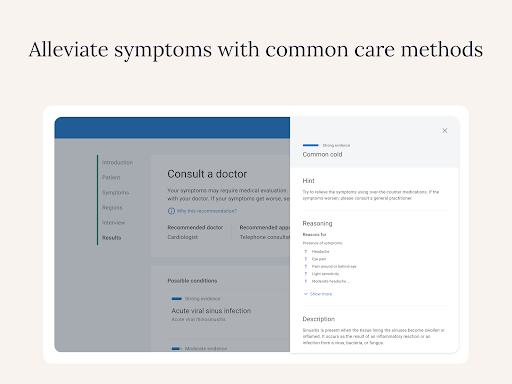Image resolution: width=512 pixels, height=384 pixels.
Task: Click the Moderate evidence indicator bar
Action: pos(176,349)
